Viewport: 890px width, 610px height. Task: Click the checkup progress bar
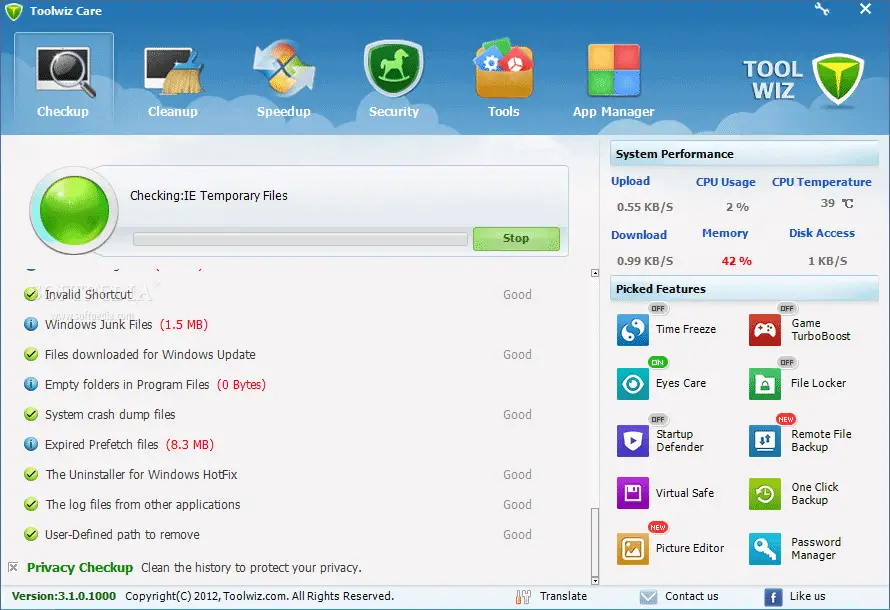coord(300,239)
